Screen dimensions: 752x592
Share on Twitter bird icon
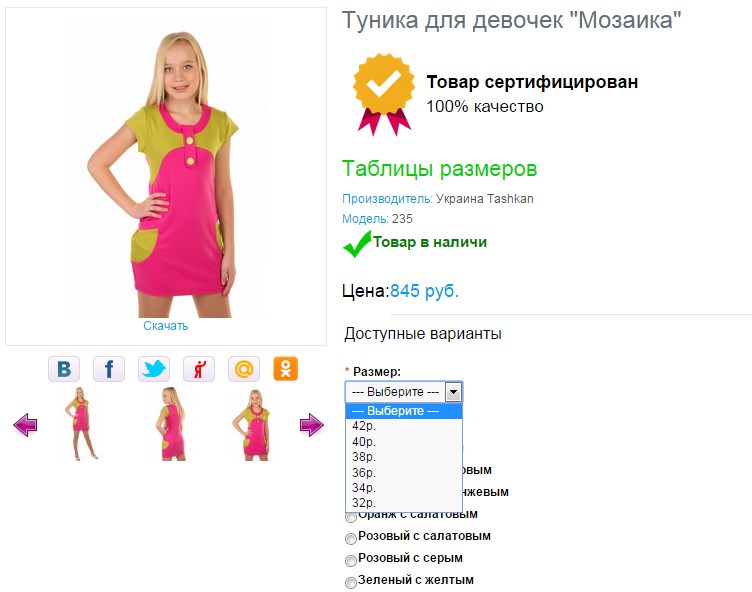154,369
